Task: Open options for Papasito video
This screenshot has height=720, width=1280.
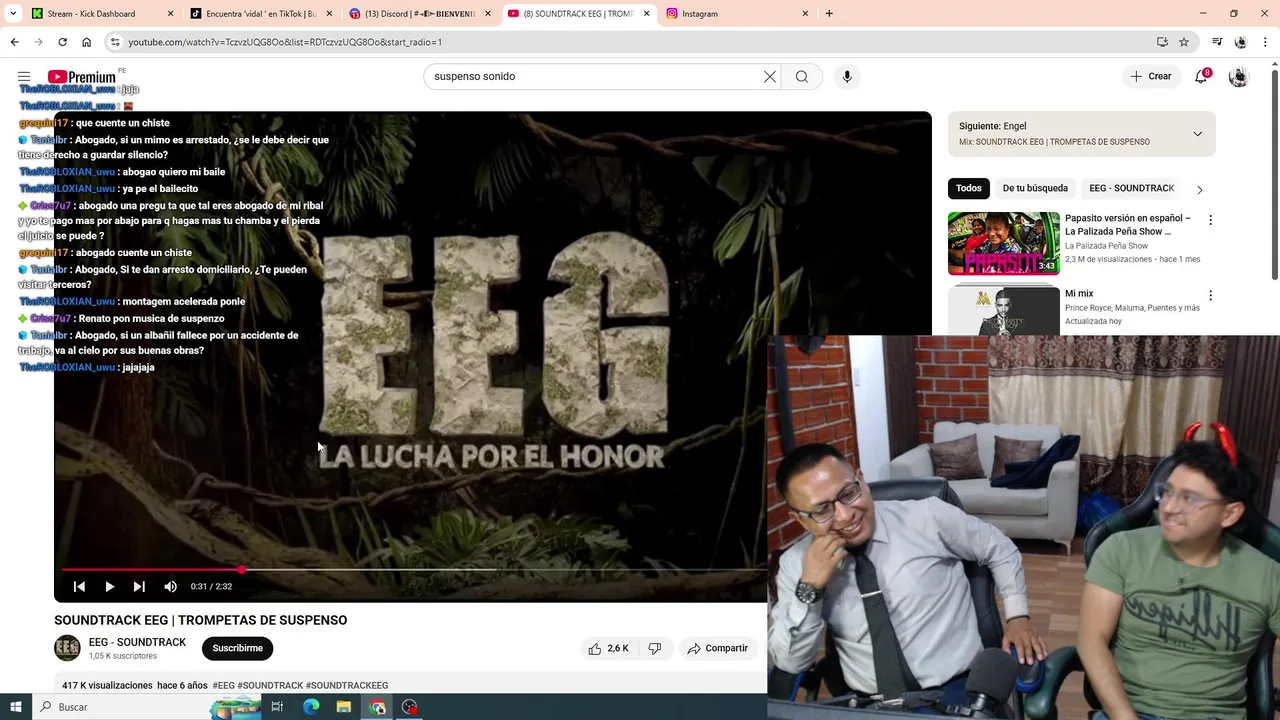Action: [x=1210, y=220]
